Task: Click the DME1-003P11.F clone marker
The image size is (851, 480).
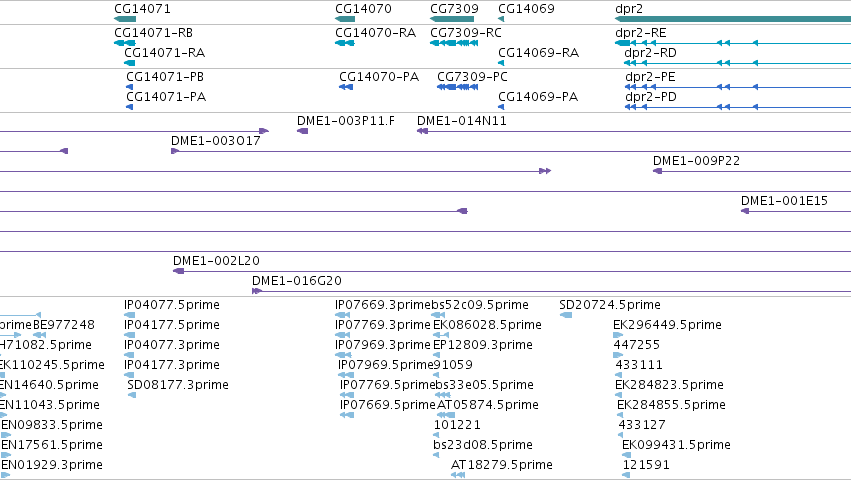Action: point(302,131)
